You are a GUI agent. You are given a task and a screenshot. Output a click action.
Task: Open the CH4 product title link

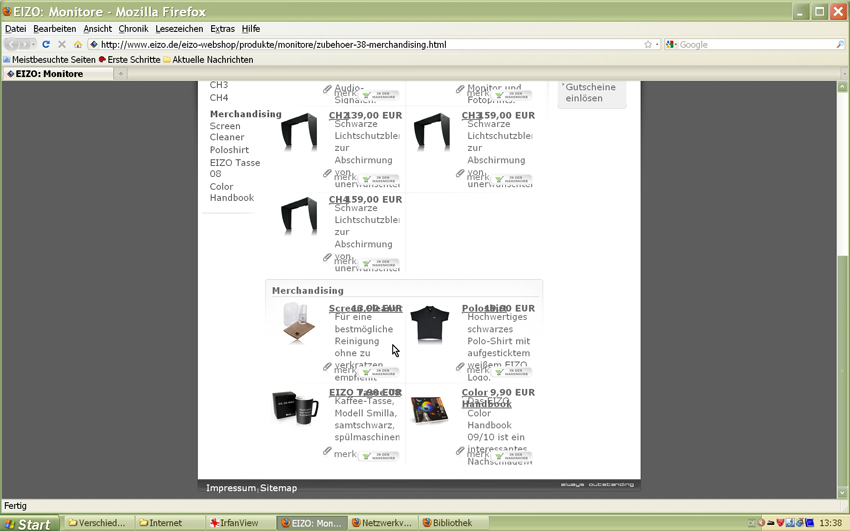tap(339, 199)
